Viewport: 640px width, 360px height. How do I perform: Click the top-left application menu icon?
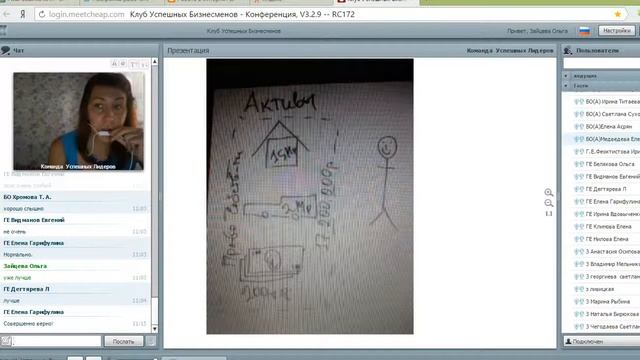[3, 31]
